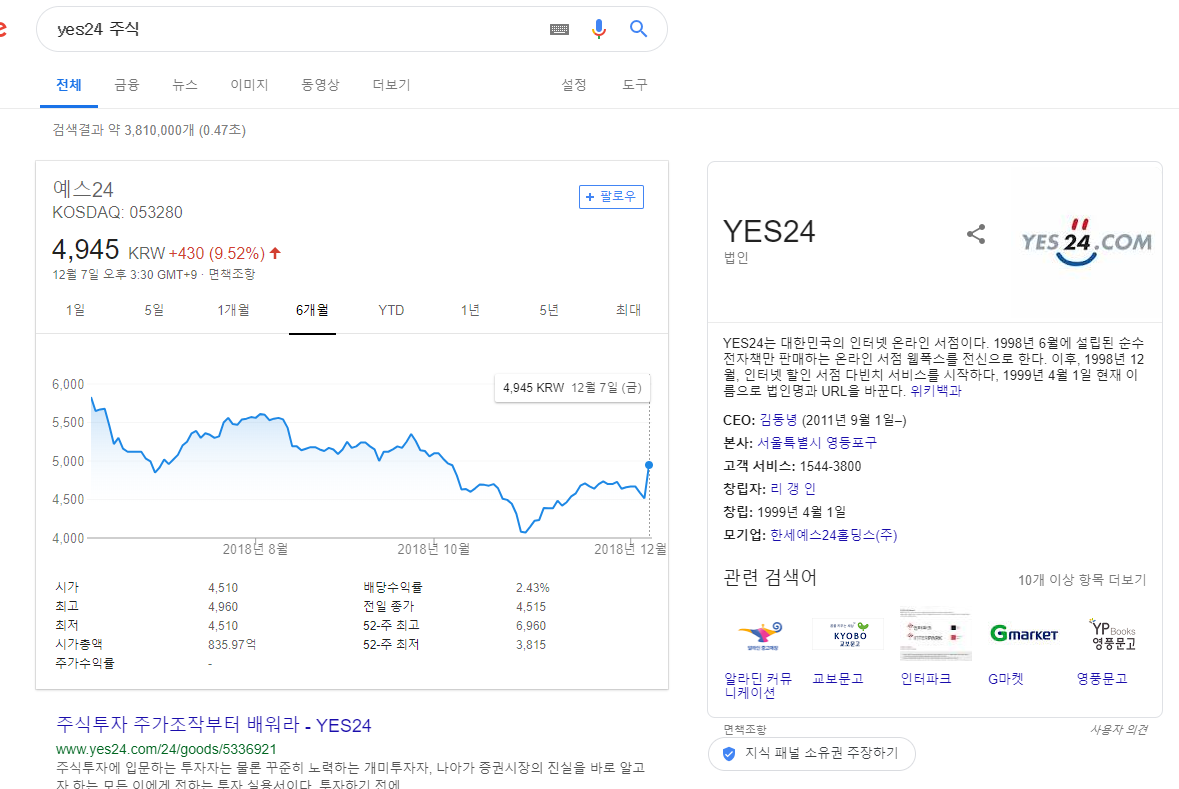Image resolution: width=1179 pixels, height=789 pixels.
Task: Switch to the 금융 tab
Action: coord(126,85)
